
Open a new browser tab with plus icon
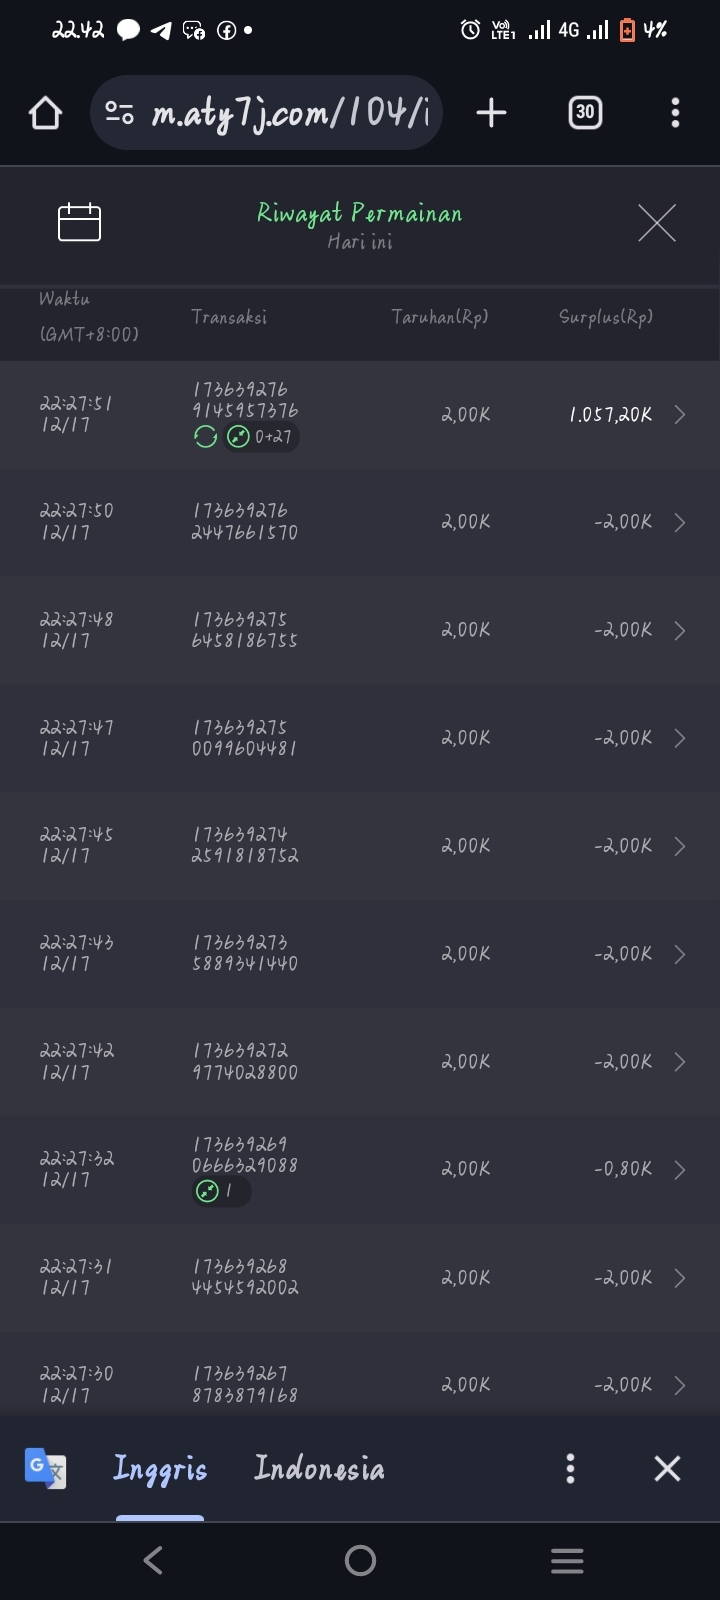click(491, 113)
